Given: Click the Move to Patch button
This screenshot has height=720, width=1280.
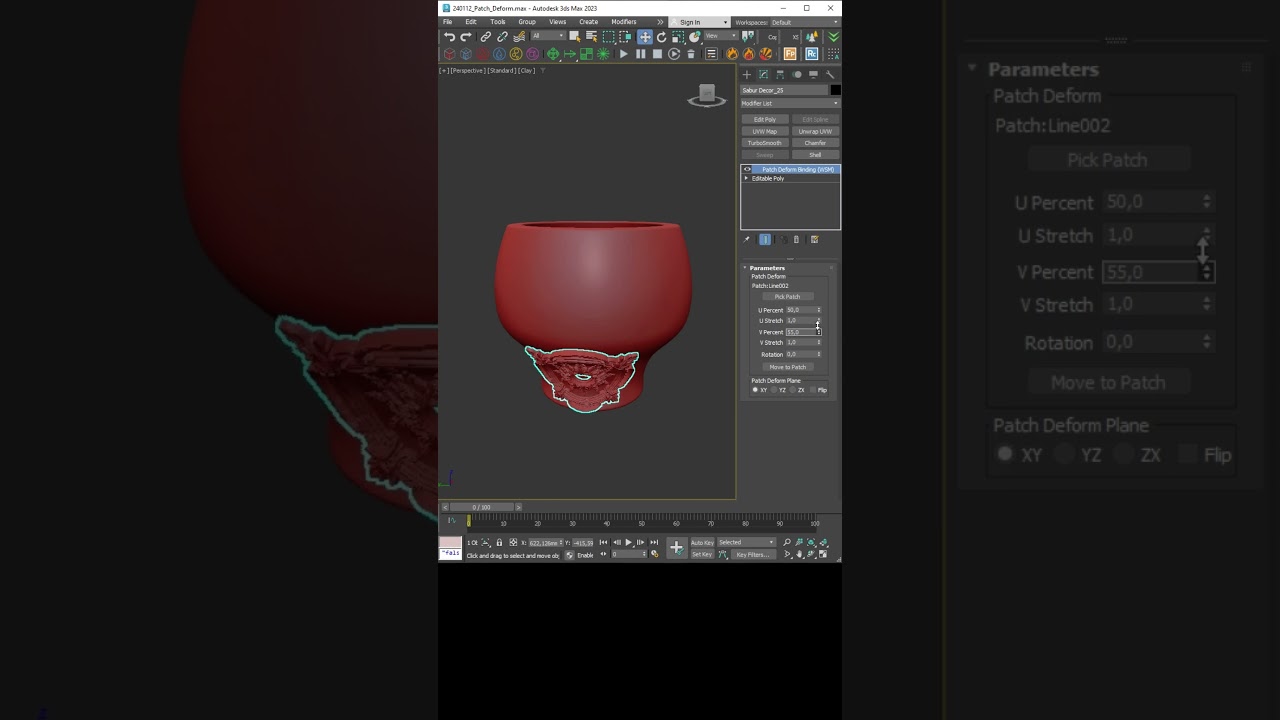Looking at the screenshot, I should coord(787,367).
